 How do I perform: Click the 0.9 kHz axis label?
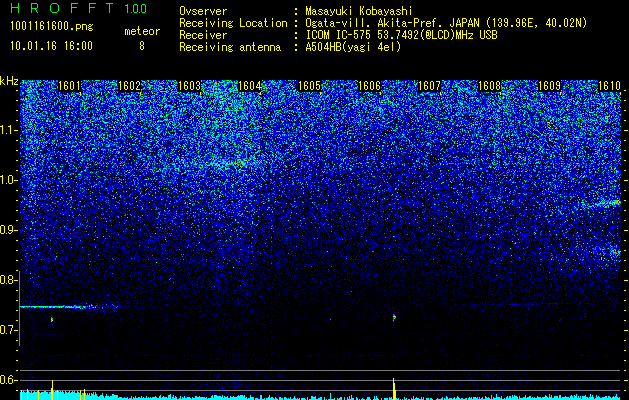click(x=9, y=230)
